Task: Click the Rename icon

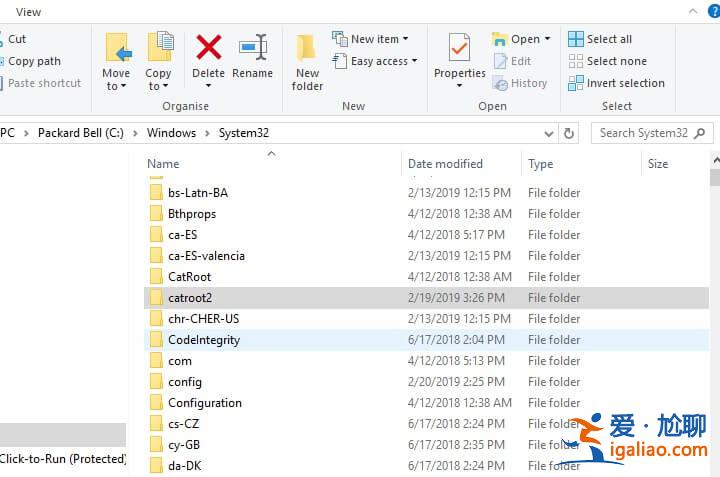Action: (x=253, y=47)
